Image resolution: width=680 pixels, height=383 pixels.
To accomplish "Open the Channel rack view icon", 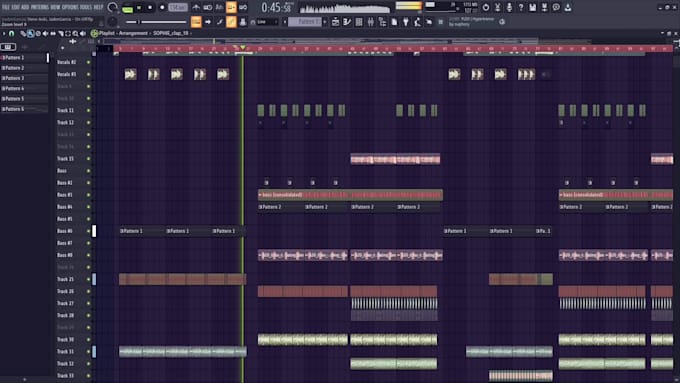I will 359,22.
